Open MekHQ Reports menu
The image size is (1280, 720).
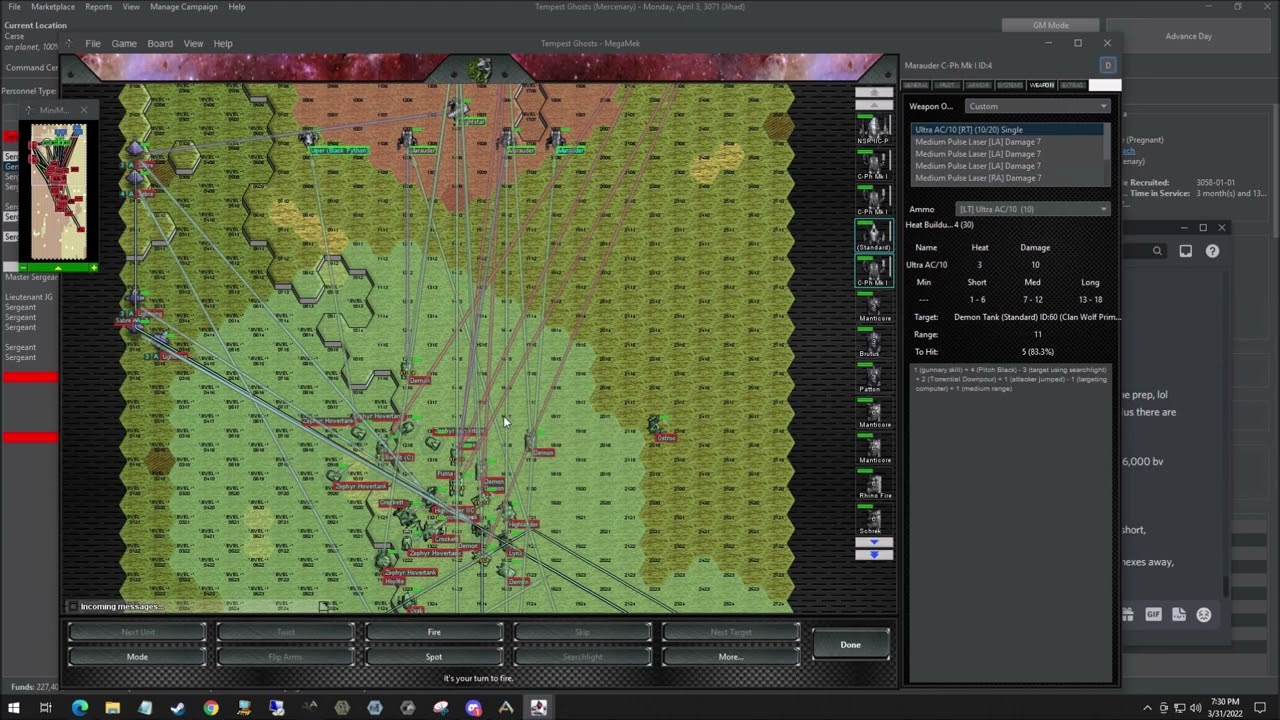[98, 7]
